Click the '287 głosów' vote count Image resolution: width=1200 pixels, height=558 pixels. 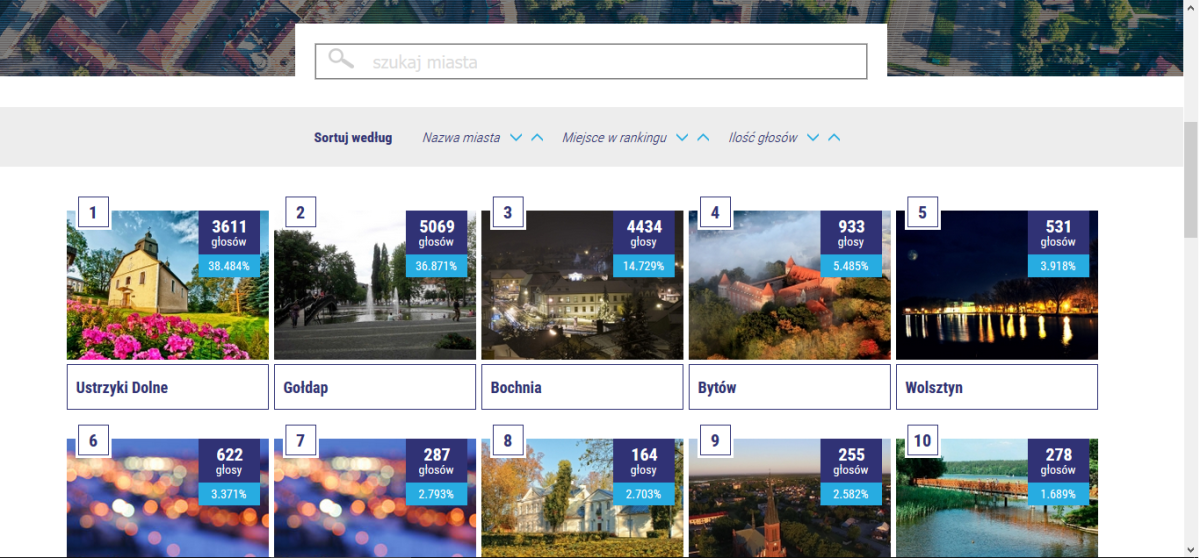pyautogui.click(x=436, y=461)
